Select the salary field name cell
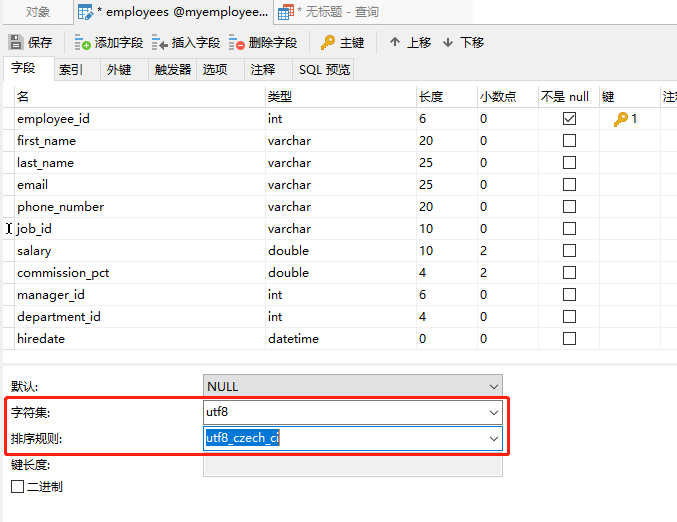 tap(34, 251)
